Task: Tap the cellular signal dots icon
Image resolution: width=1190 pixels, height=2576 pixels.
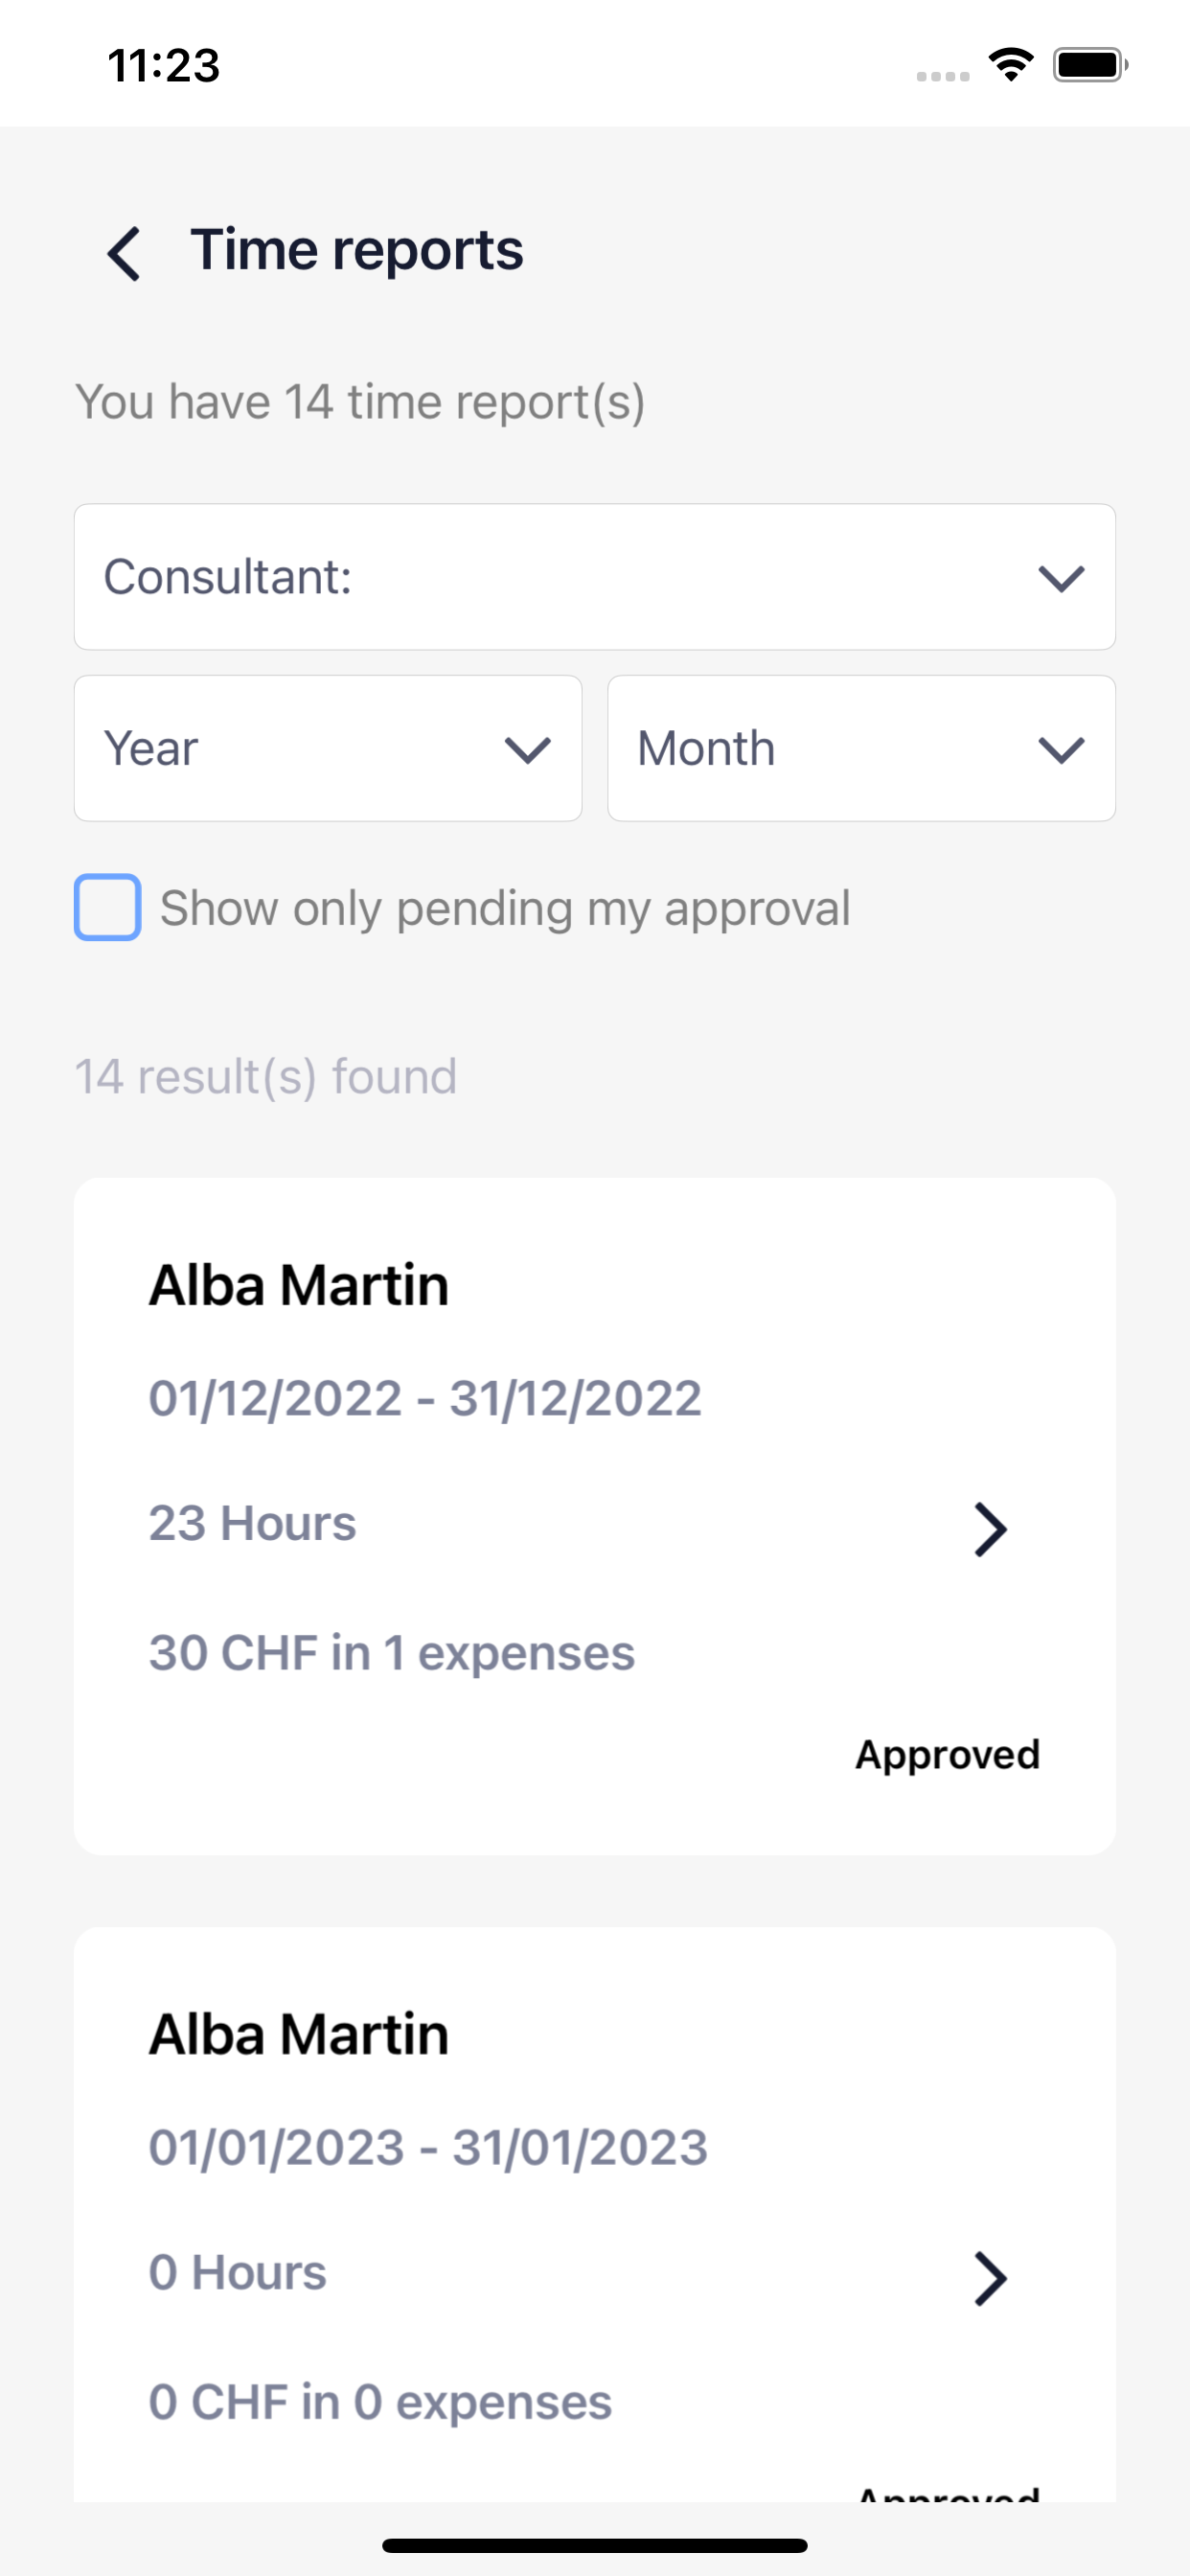Action: [x=943, y=76]
